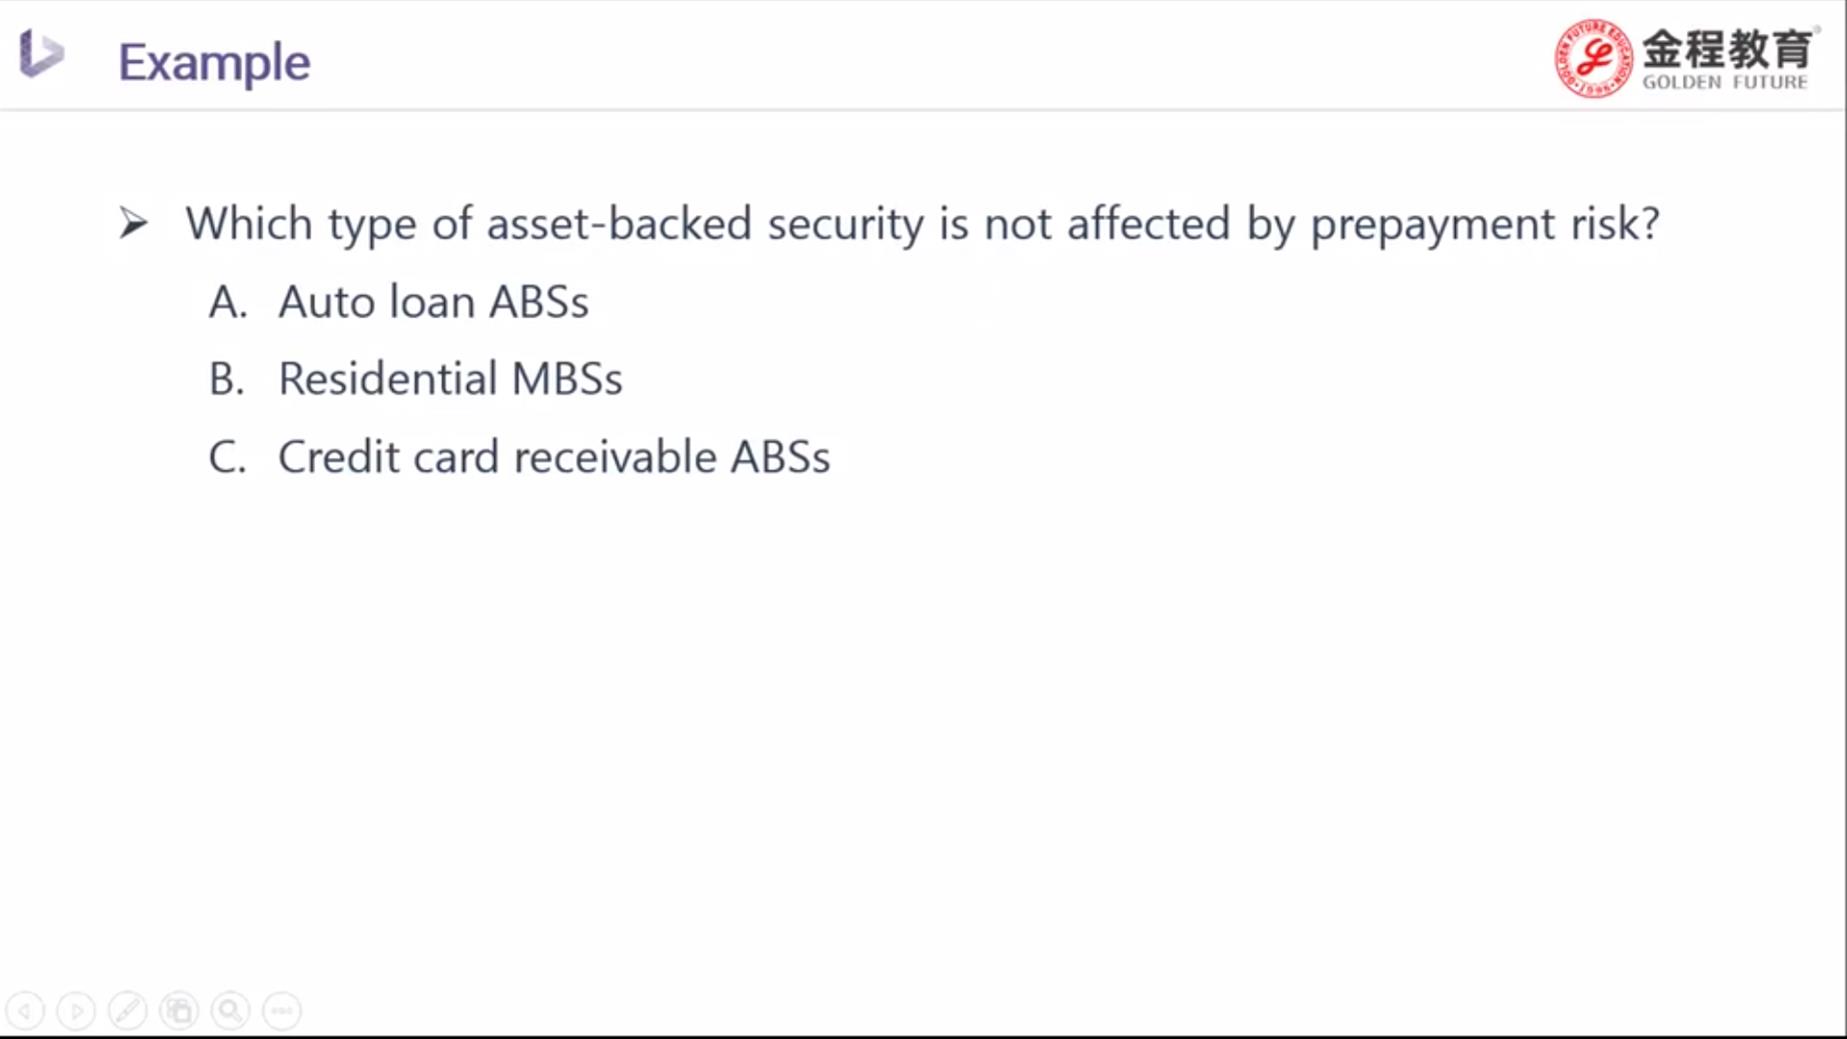The image size is (1847, 1039).
Task: Click the Golden Future red seal logo
Action: (x=1593, y=58)
